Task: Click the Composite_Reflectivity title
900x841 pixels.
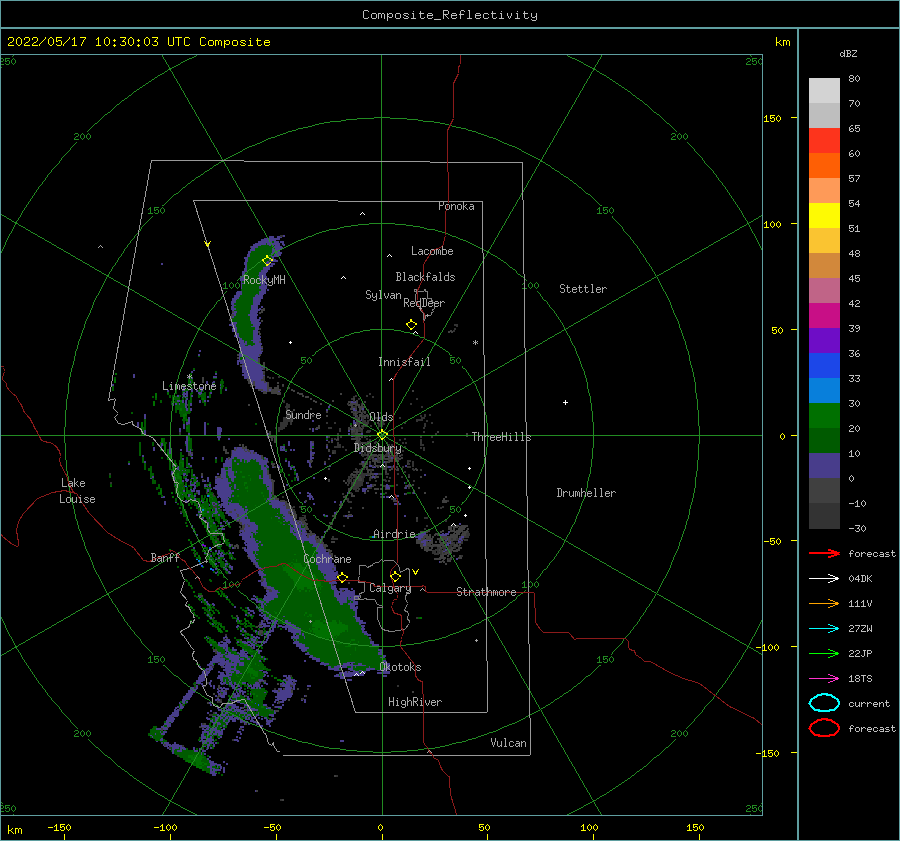Action: [x=450, y=15]
